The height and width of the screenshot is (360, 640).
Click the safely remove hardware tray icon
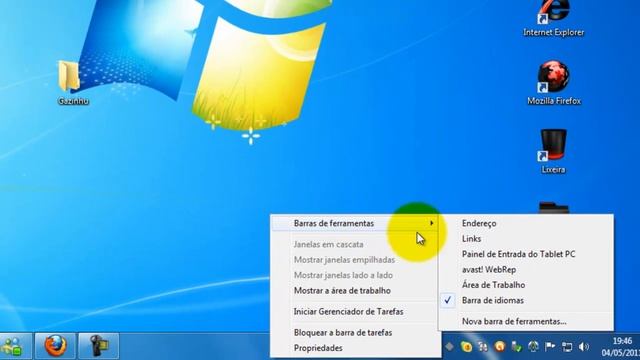pyautogui.click(x=517, y=347)
